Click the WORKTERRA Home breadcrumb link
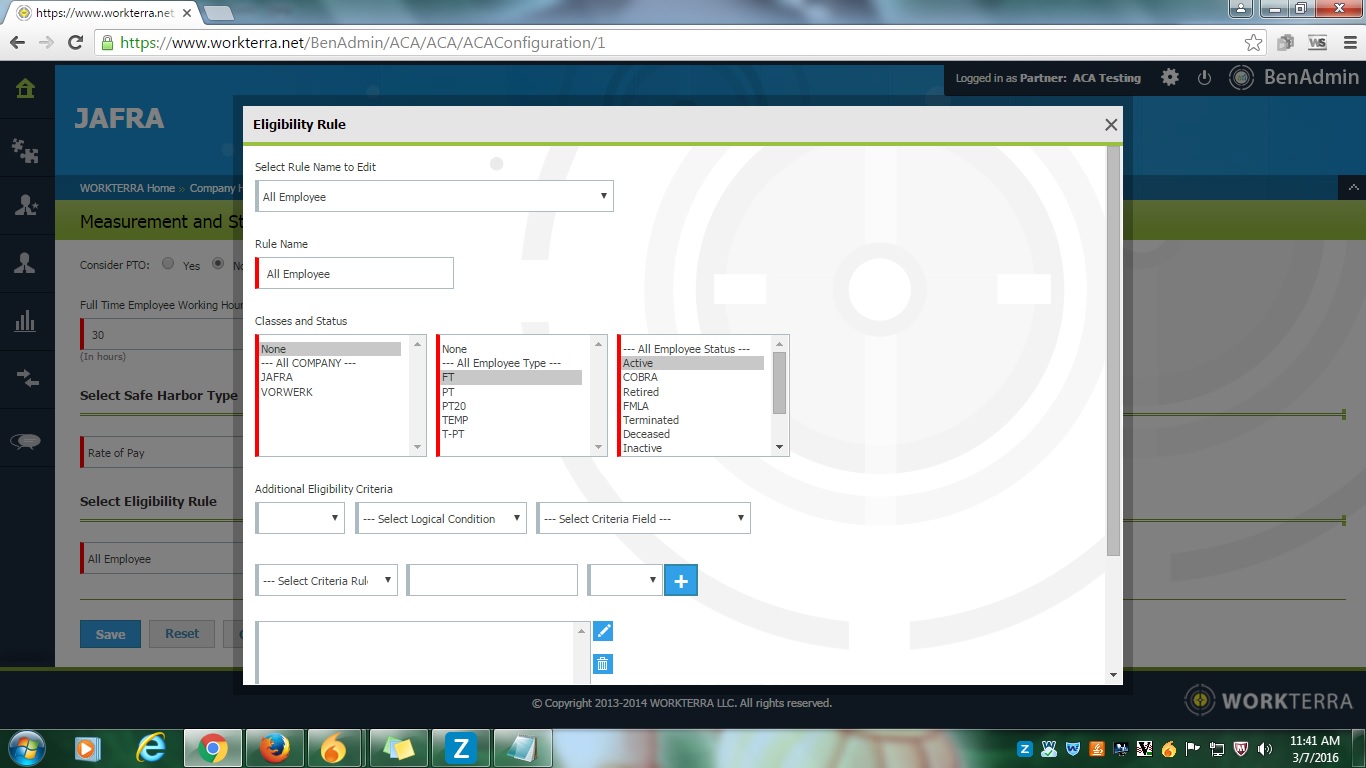This screenshot has width=1366, height=768. pos(127,188)
